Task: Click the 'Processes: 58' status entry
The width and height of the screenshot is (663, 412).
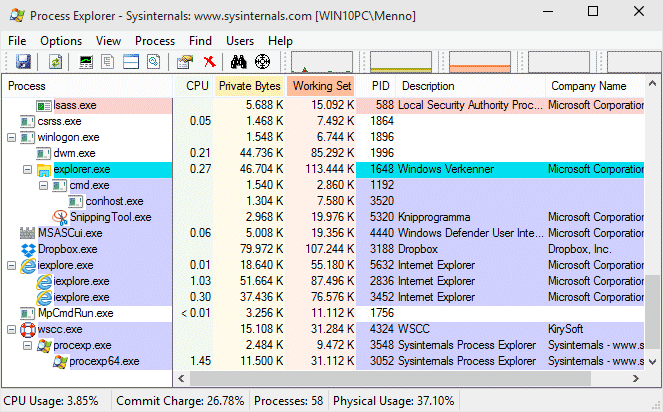Action: click(288, 401)
